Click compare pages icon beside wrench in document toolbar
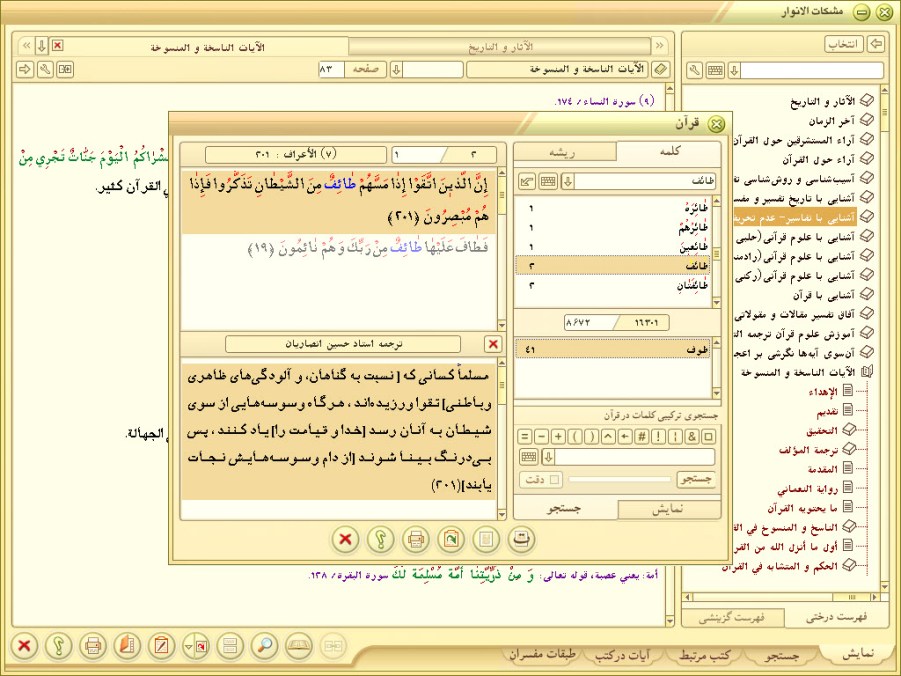 click(65, 70)
